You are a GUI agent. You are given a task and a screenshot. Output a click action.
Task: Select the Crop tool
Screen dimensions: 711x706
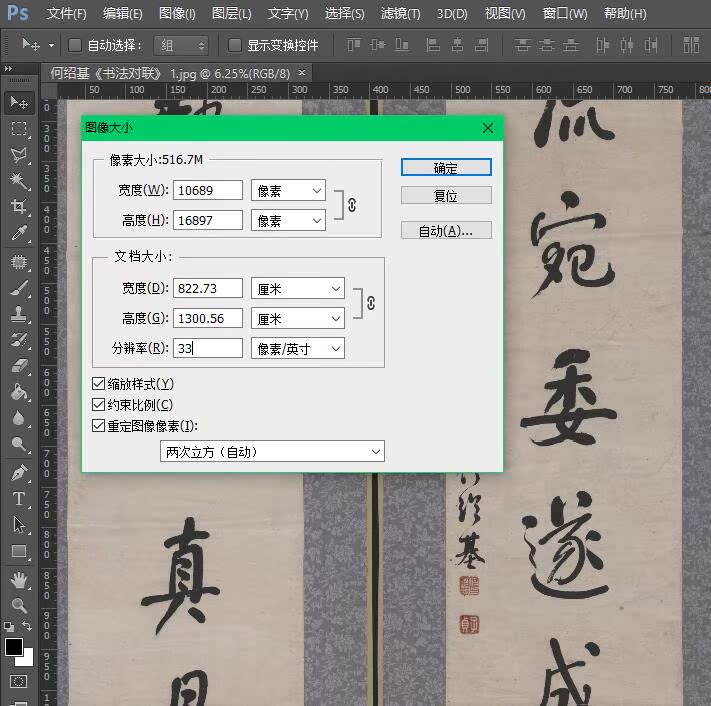click(x=19, y=207)
